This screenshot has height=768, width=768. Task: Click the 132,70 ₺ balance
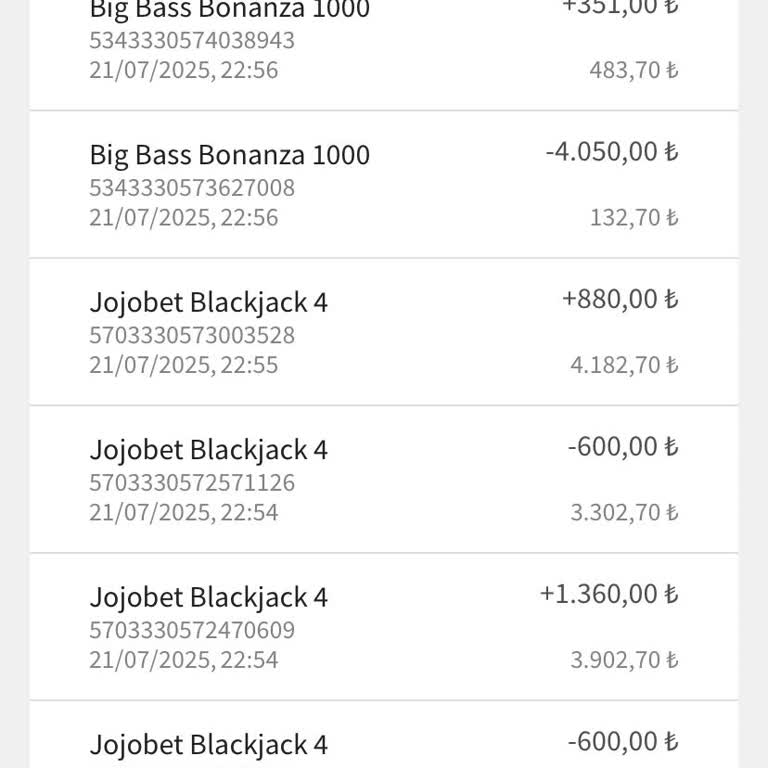point(634,218)
